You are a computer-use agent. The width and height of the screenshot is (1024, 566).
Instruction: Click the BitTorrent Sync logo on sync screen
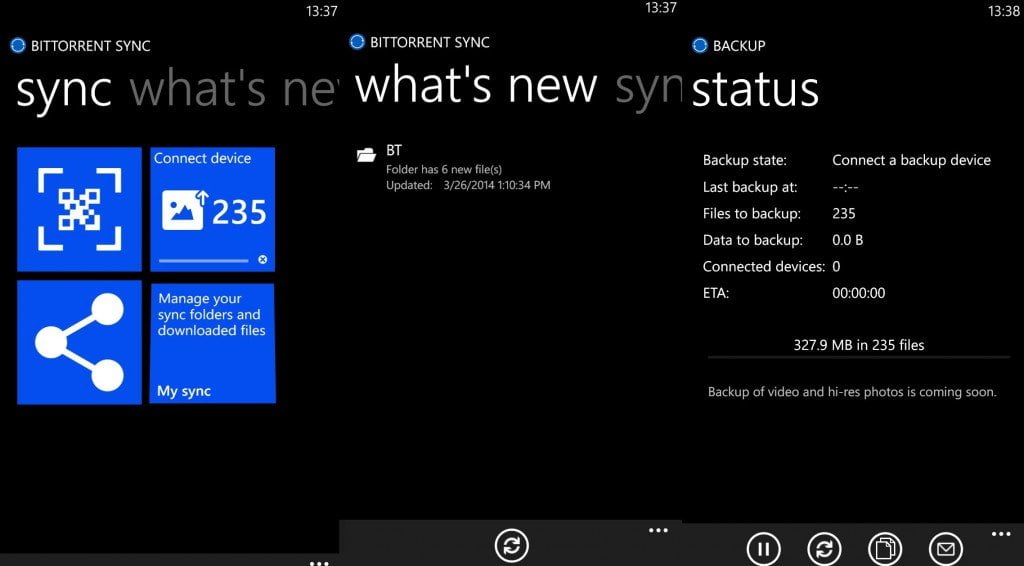point(18,45)
